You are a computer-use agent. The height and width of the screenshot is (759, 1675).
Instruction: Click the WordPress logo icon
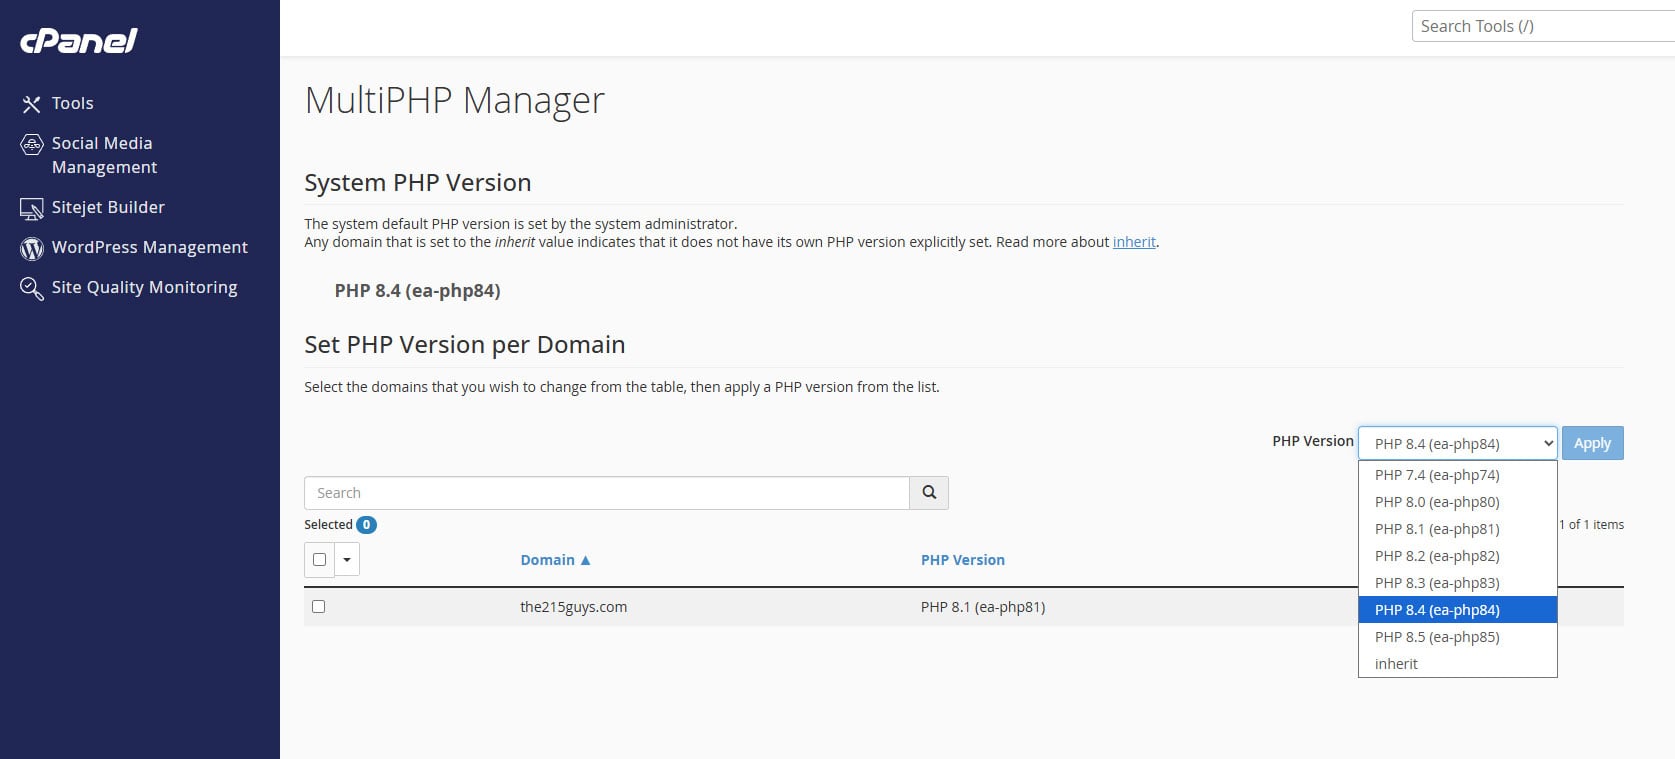pos(32,248)
